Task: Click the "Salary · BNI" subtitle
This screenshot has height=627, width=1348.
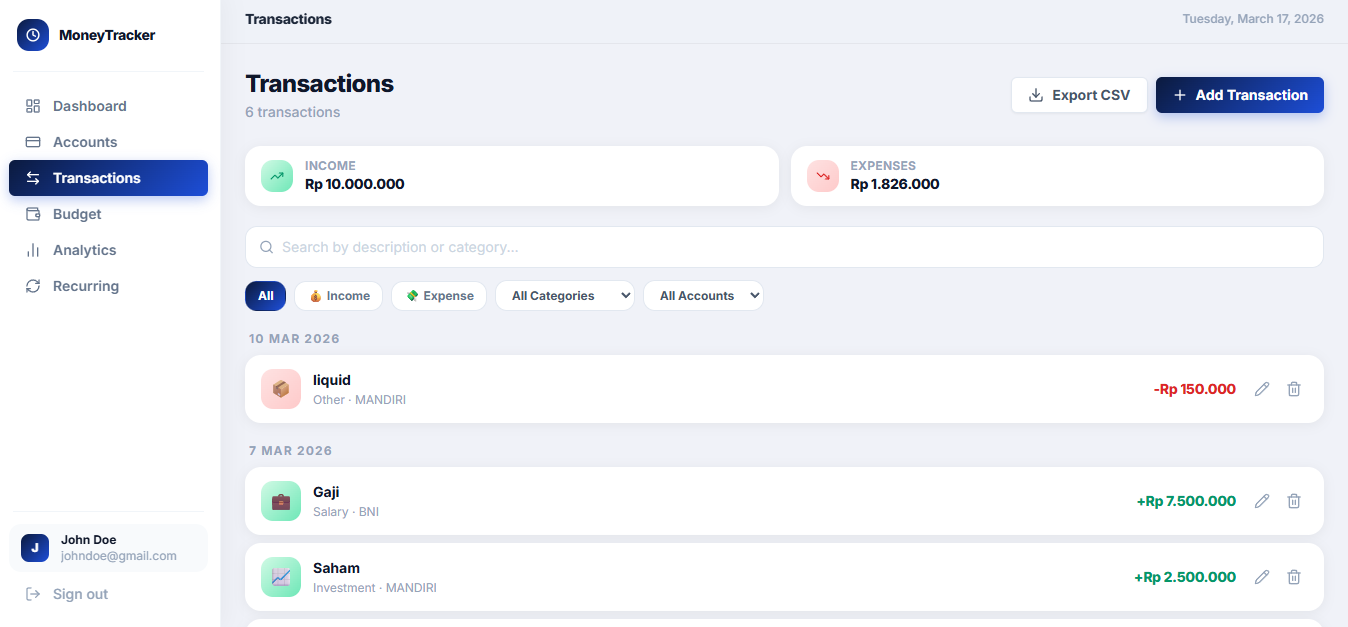Action: (x=346, y=512)
